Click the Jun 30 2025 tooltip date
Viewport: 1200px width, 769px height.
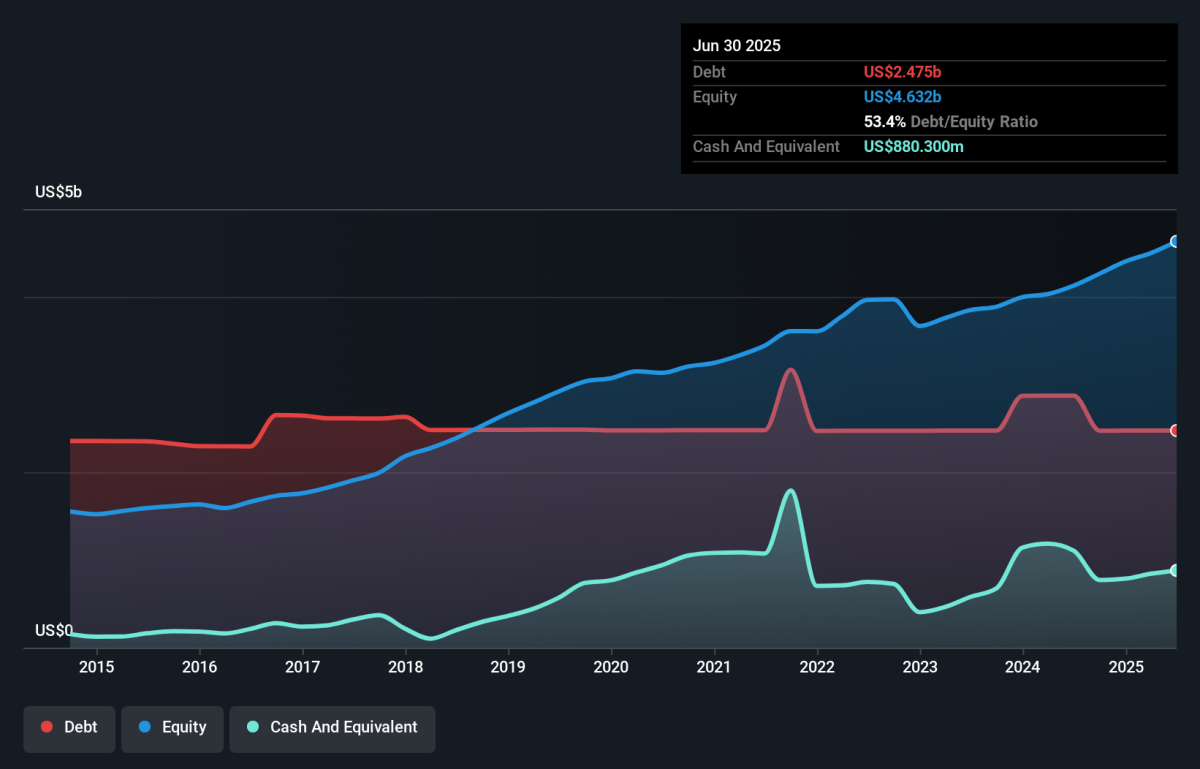click(737, 46)
